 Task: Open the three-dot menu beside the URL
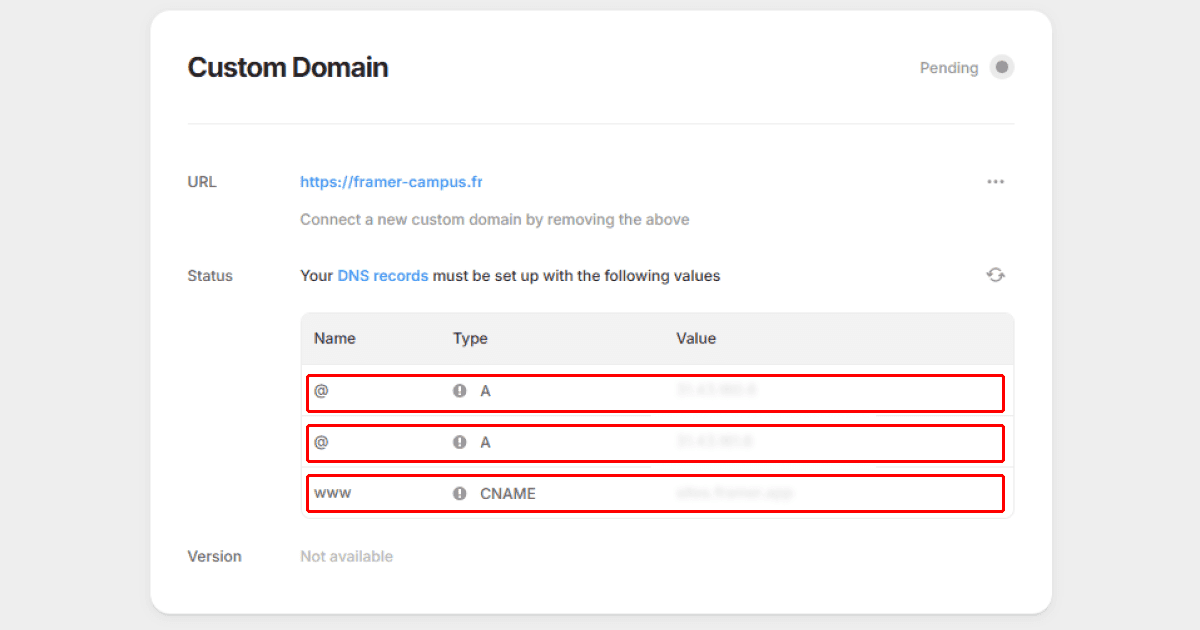click(995, 182)
